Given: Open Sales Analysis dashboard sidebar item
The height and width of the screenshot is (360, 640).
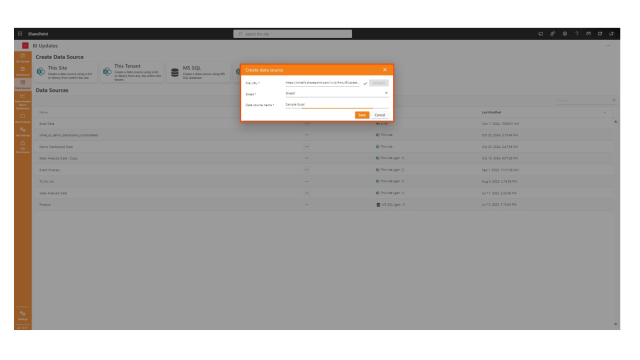Looking at the screenshot, I should click(23, 102).
